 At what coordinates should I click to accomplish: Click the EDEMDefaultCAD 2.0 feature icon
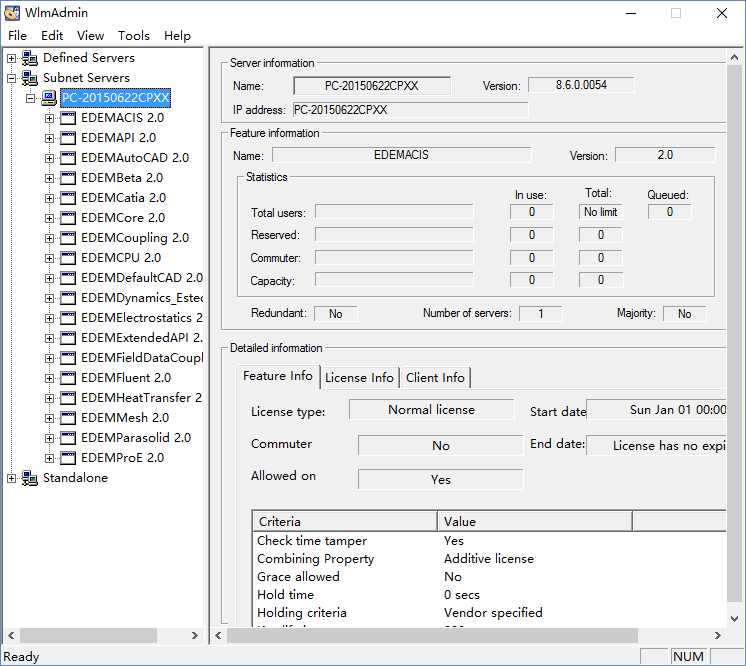68,278
